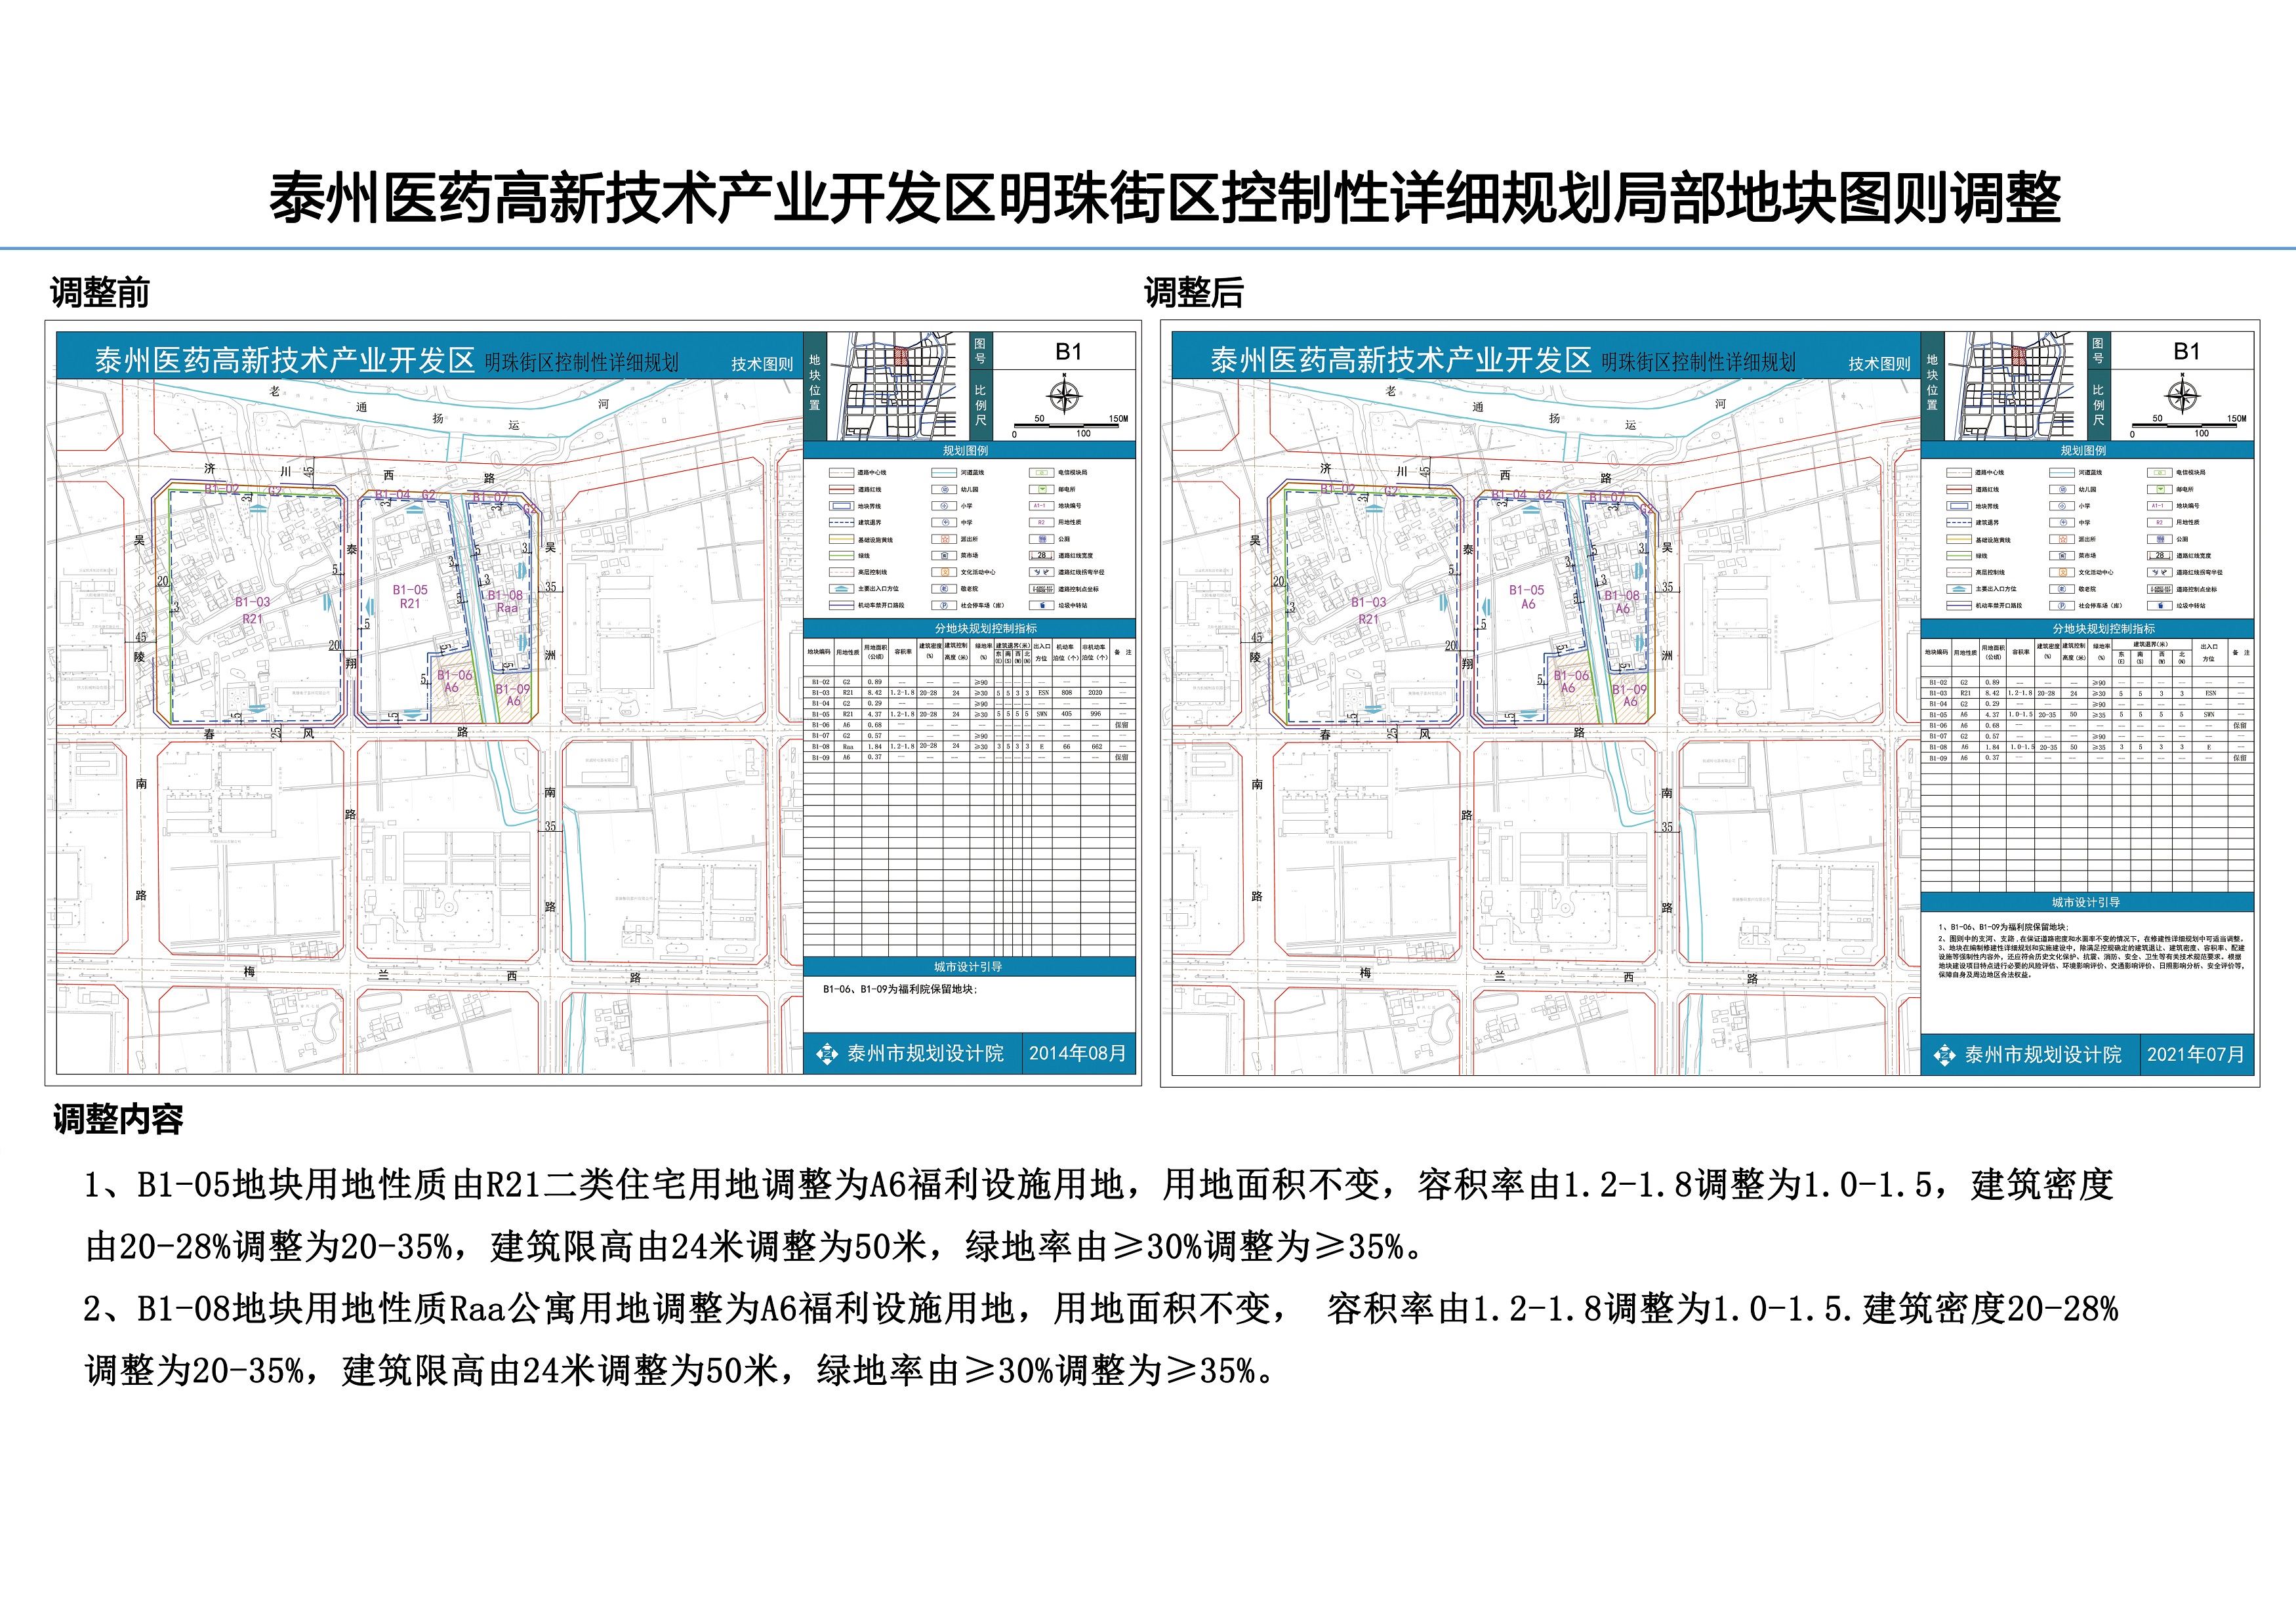This screenshot has height=1623, width=2296.
Task: Click the 分地块规划控制指标 header in the 调整后 panel
Action: [x=2087, y=629]
